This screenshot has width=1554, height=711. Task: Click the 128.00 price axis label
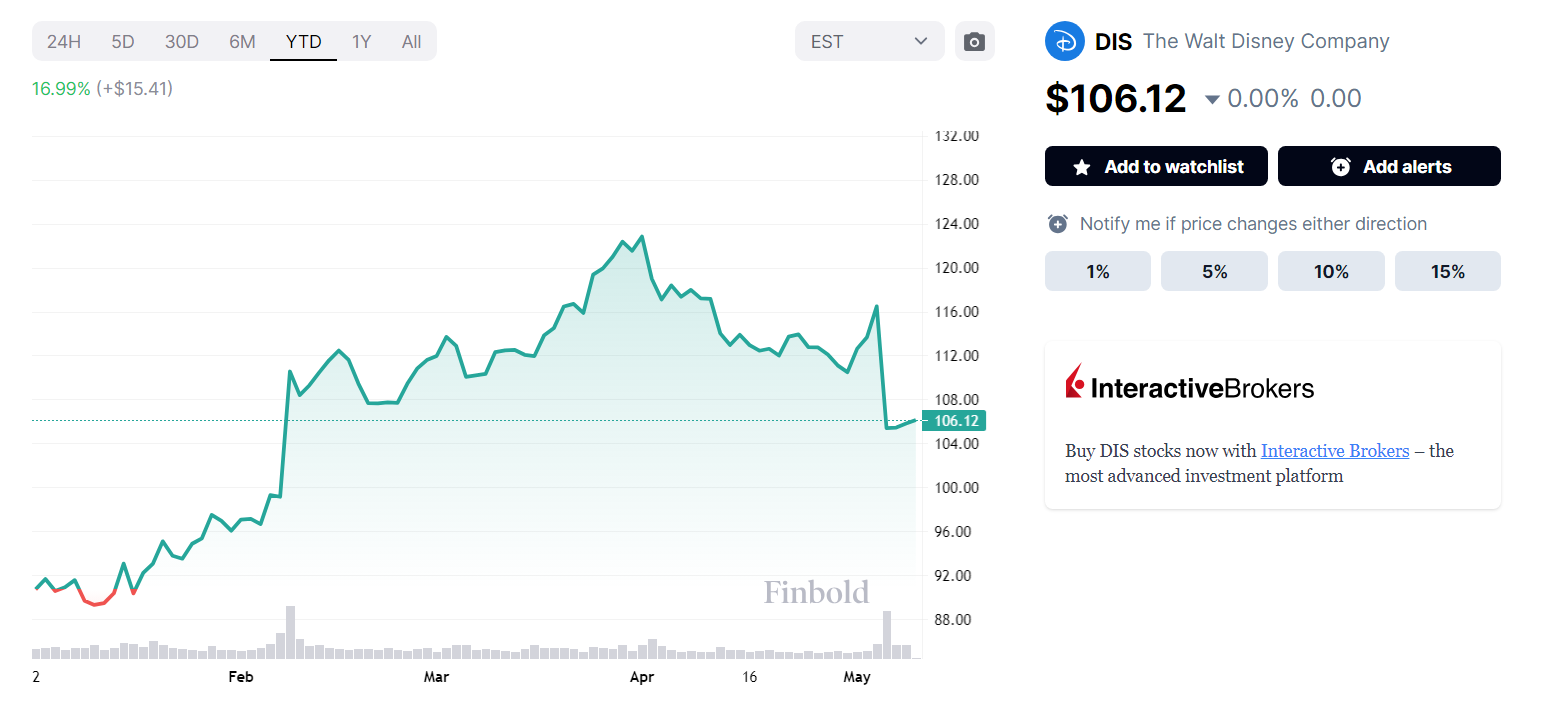coord(957,180)
